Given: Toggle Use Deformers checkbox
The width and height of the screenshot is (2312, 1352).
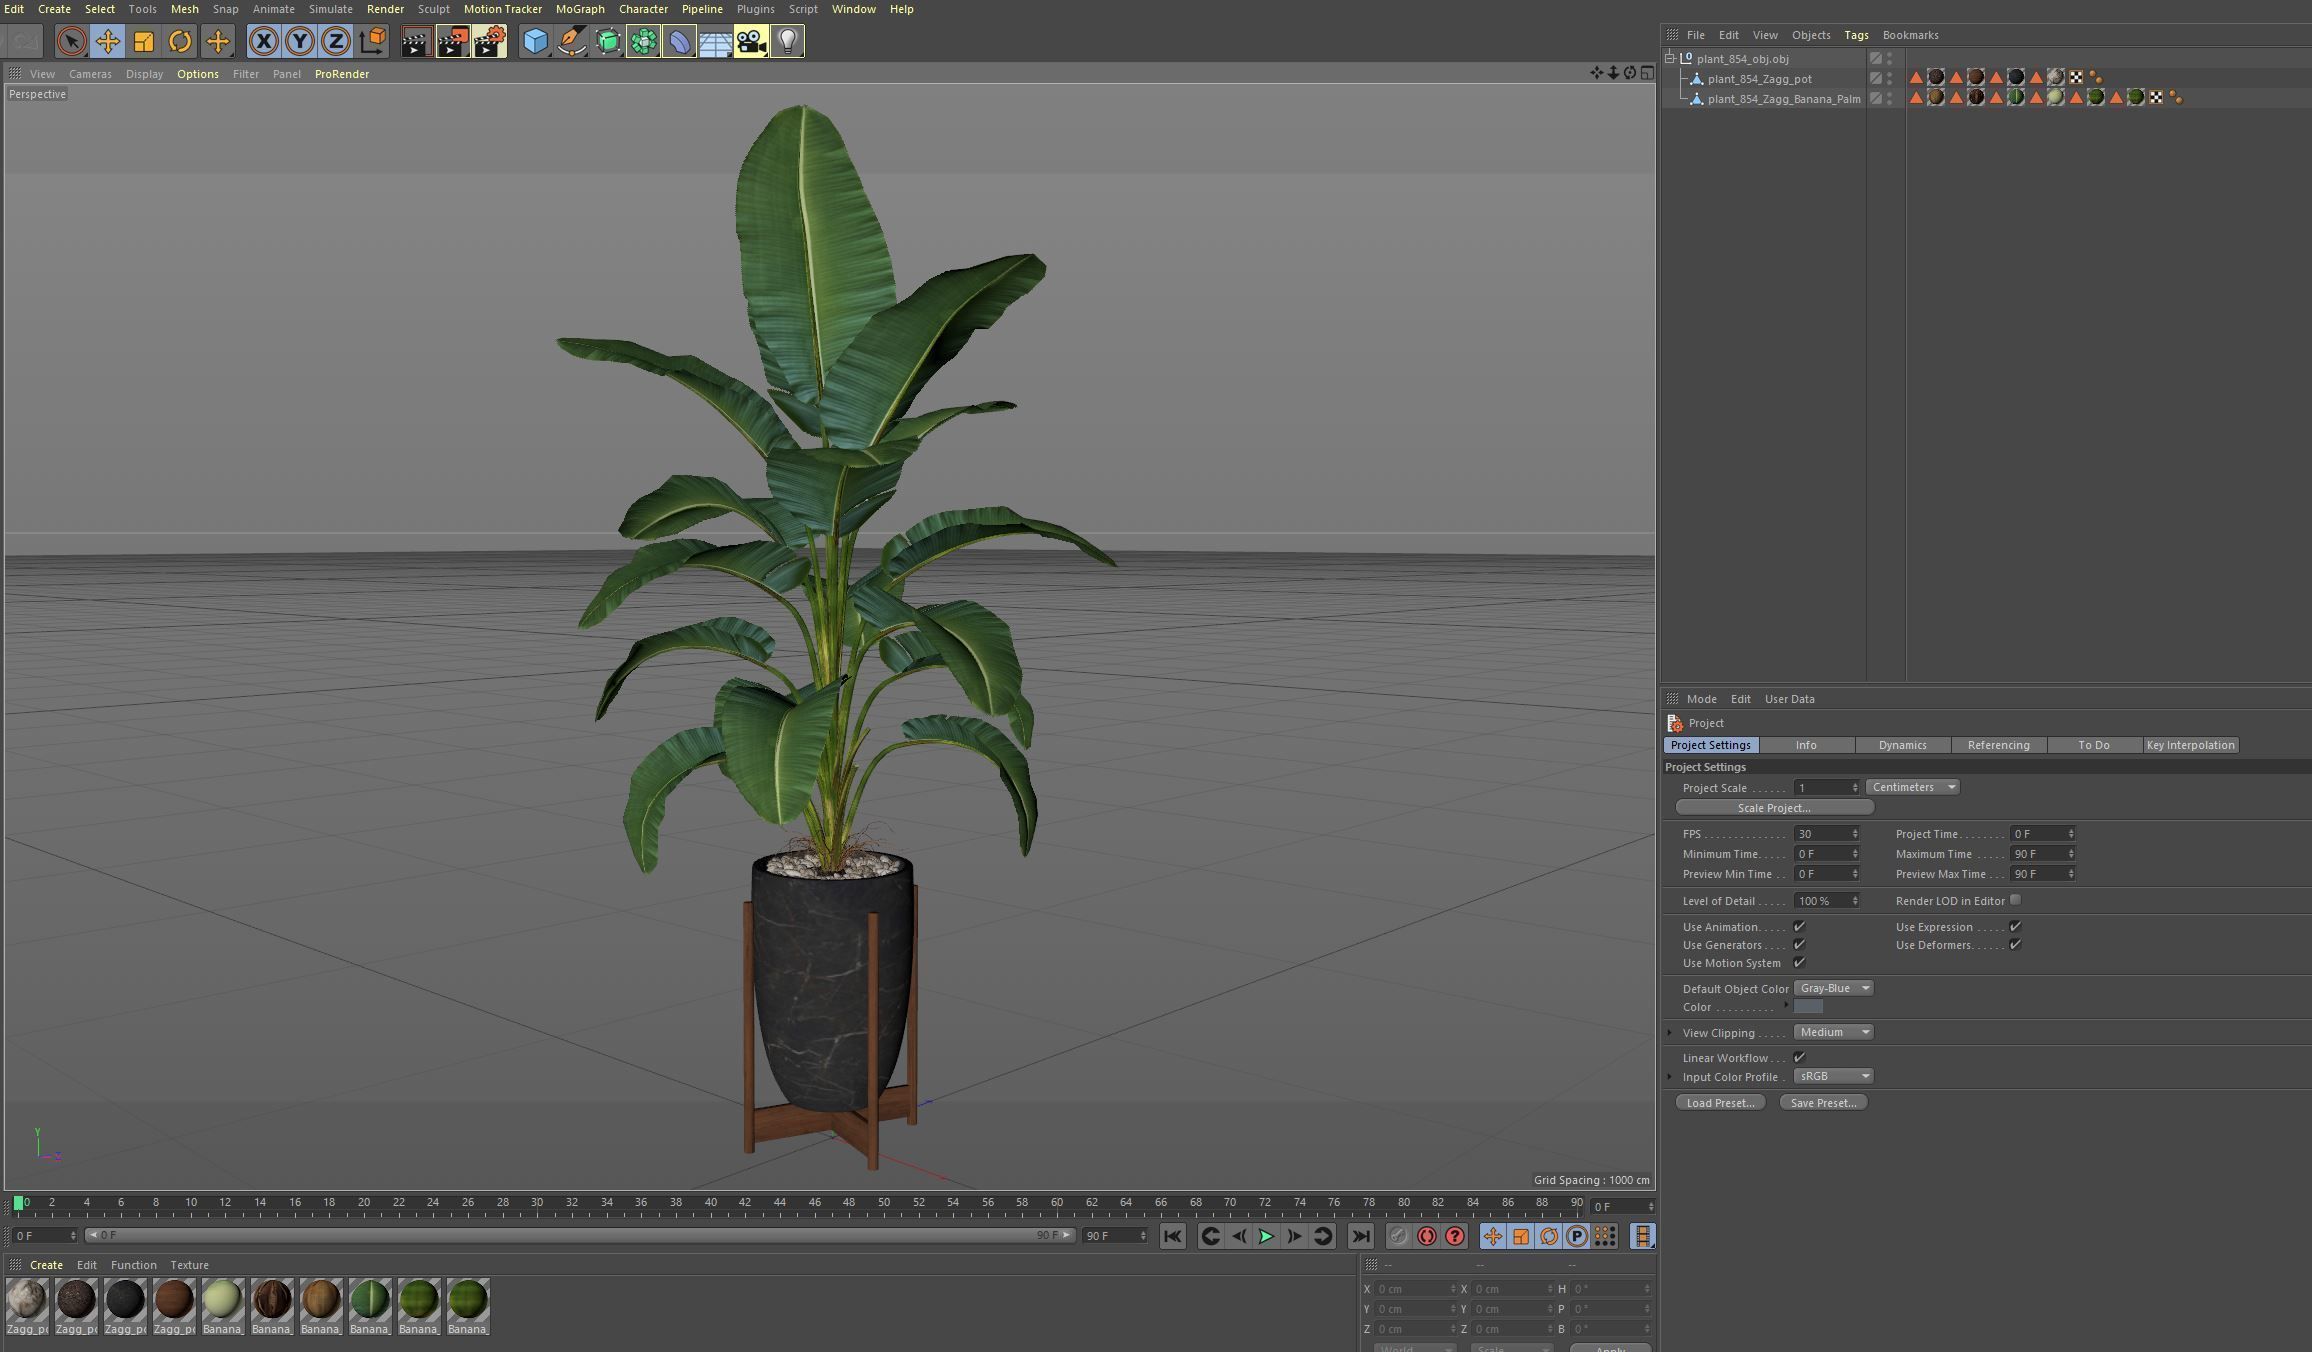Looking at the screenshot, I should (x=2016, y=944).
